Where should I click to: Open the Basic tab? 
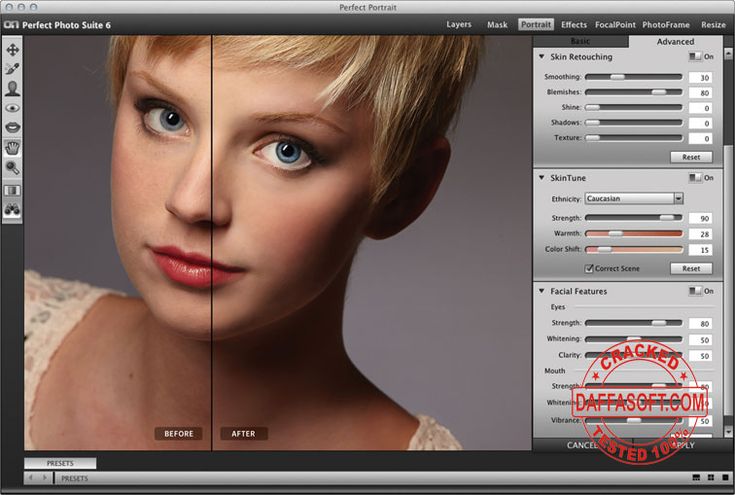click(x=580, y=41)
